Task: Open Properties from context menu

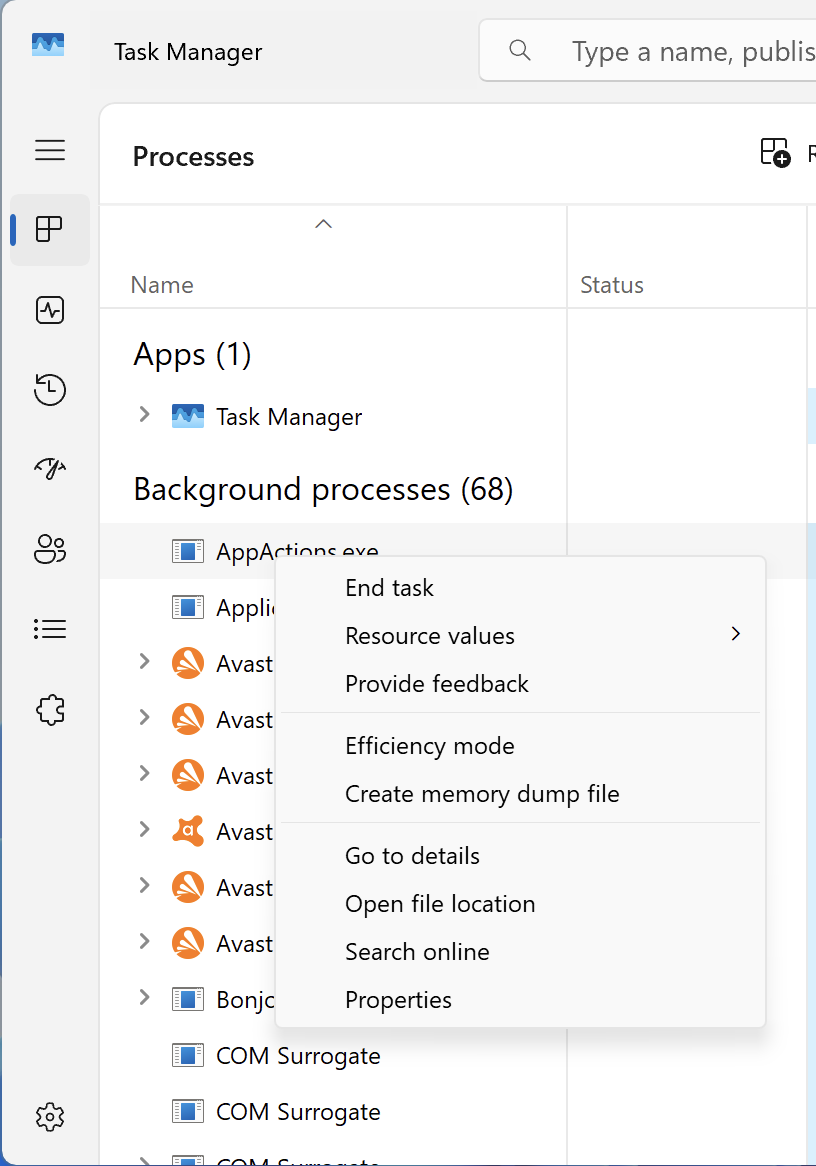Action: pyautogui.click(x=520, y=1000)
